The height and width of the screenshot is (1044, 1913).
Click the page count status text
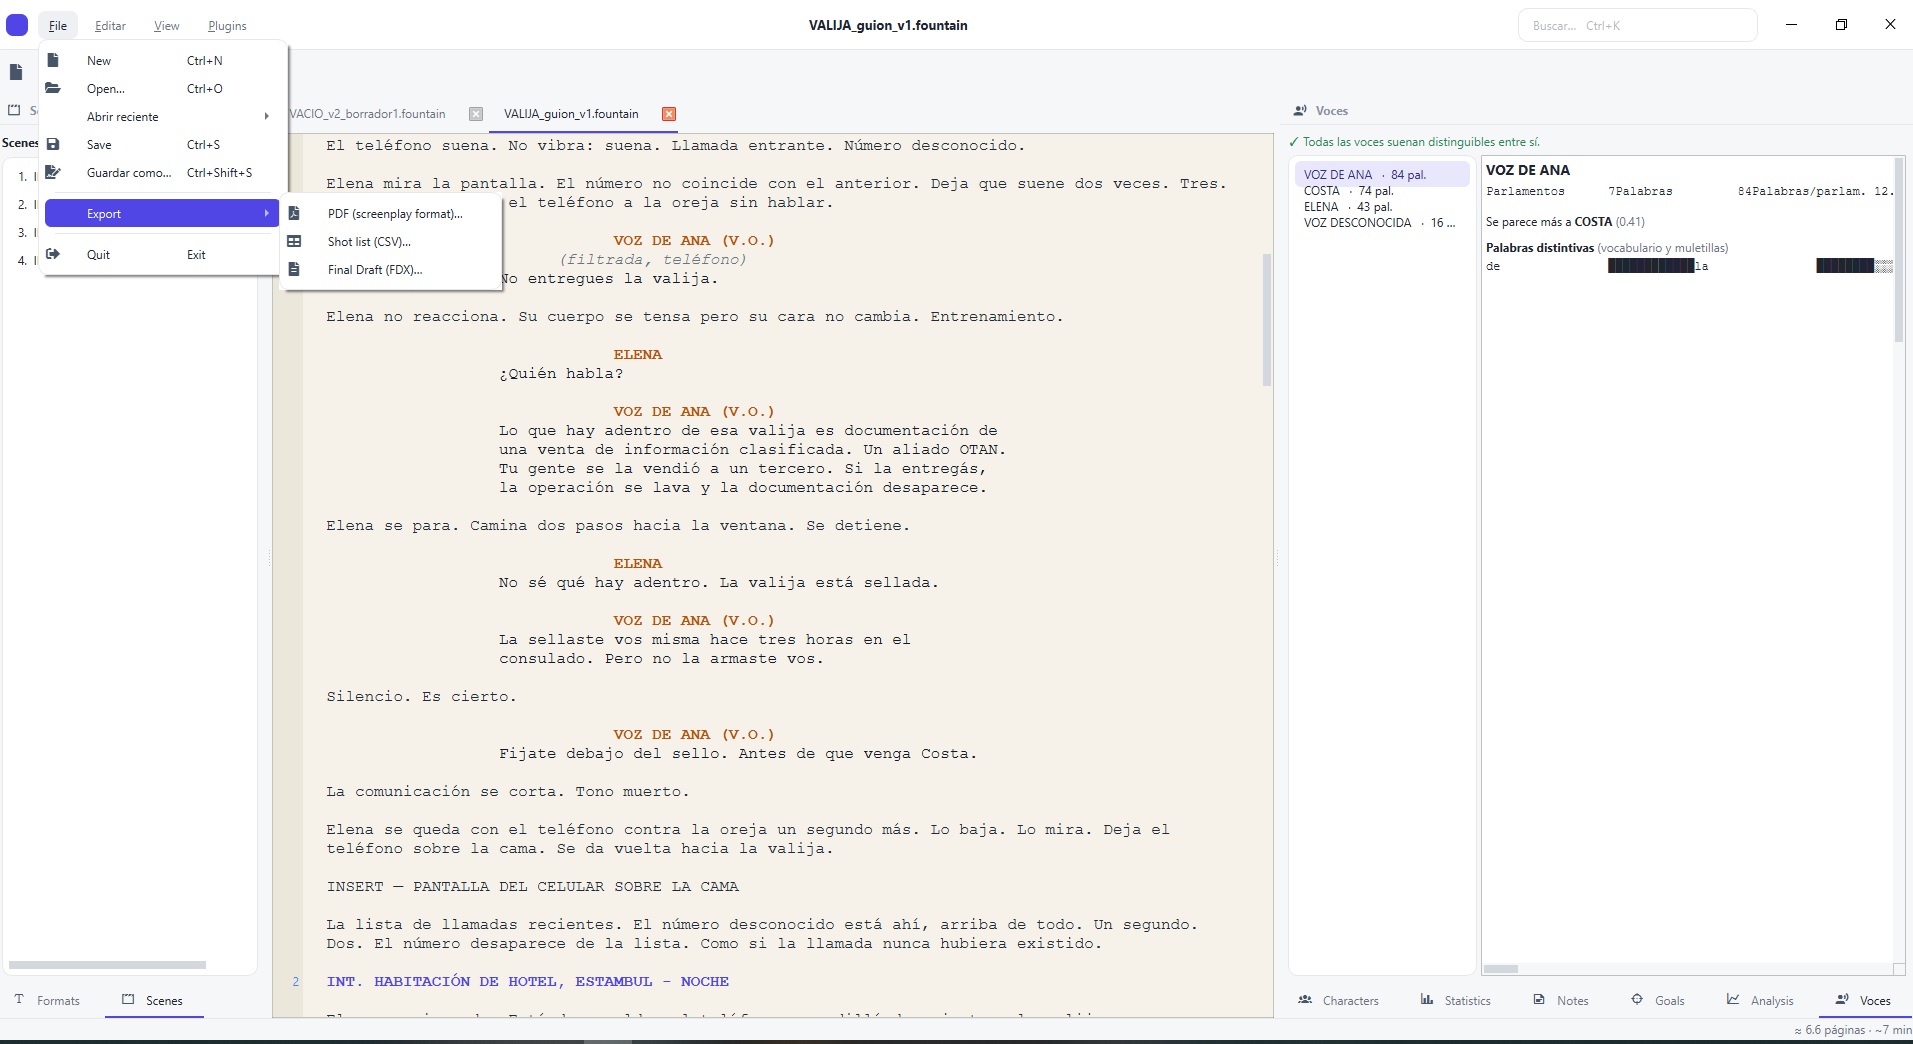(1852, 1030)
